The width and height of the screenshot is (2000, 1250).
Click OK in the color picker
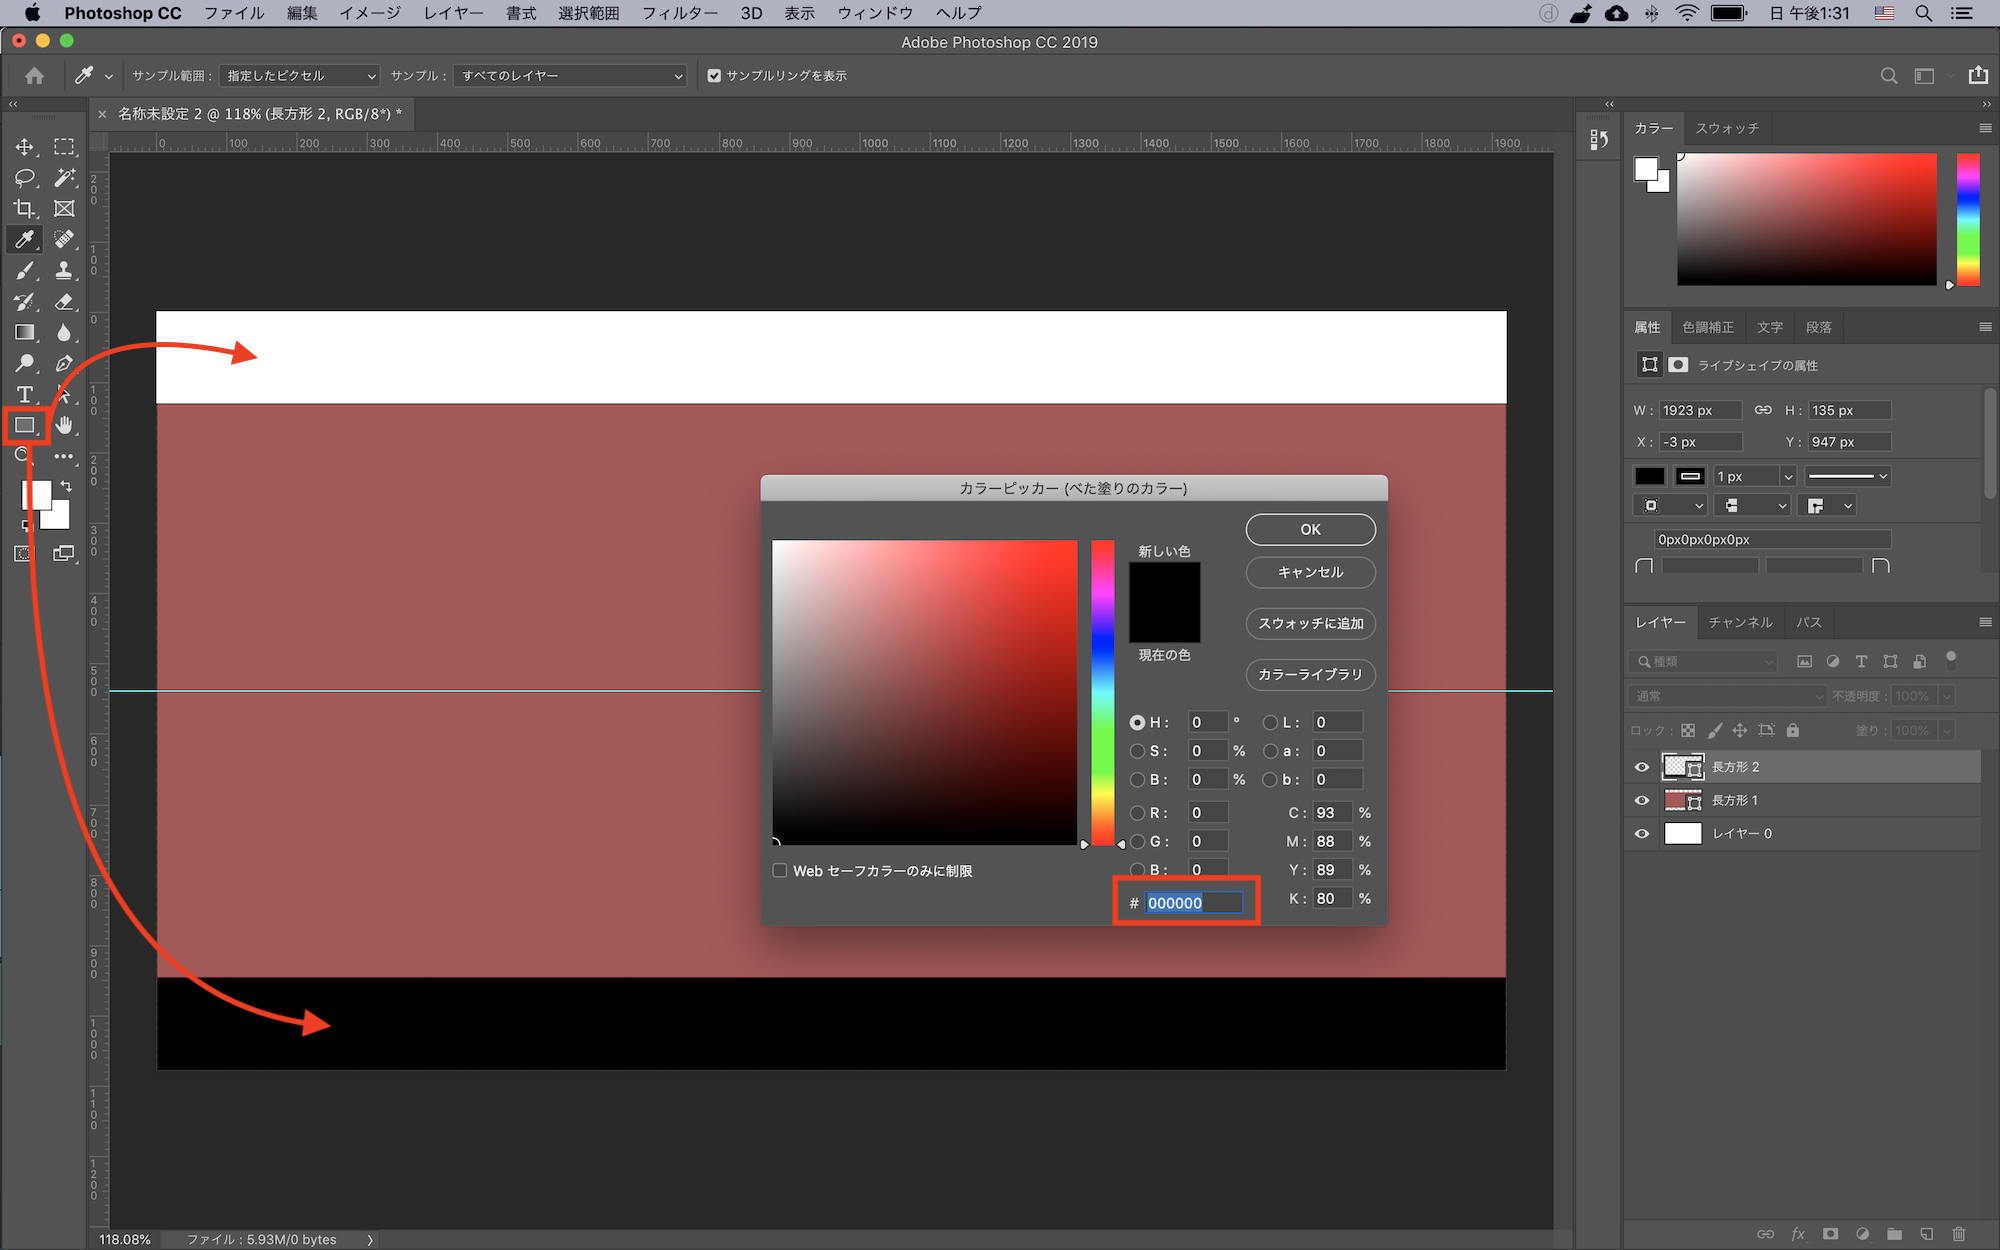pos(1310,530)
